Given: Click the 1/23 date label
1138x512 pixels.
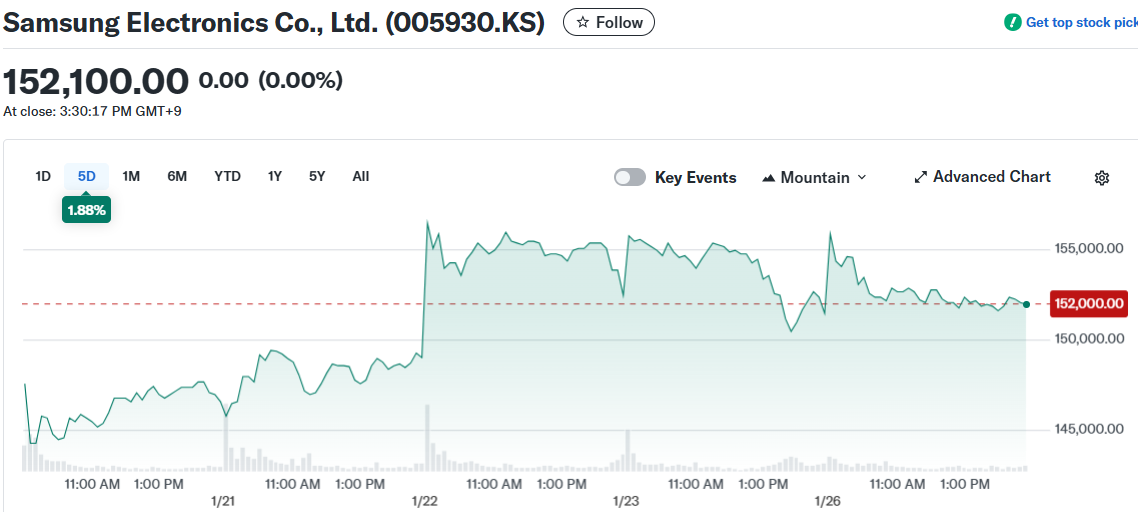Looking at the screenshot, I should (626, 501).
